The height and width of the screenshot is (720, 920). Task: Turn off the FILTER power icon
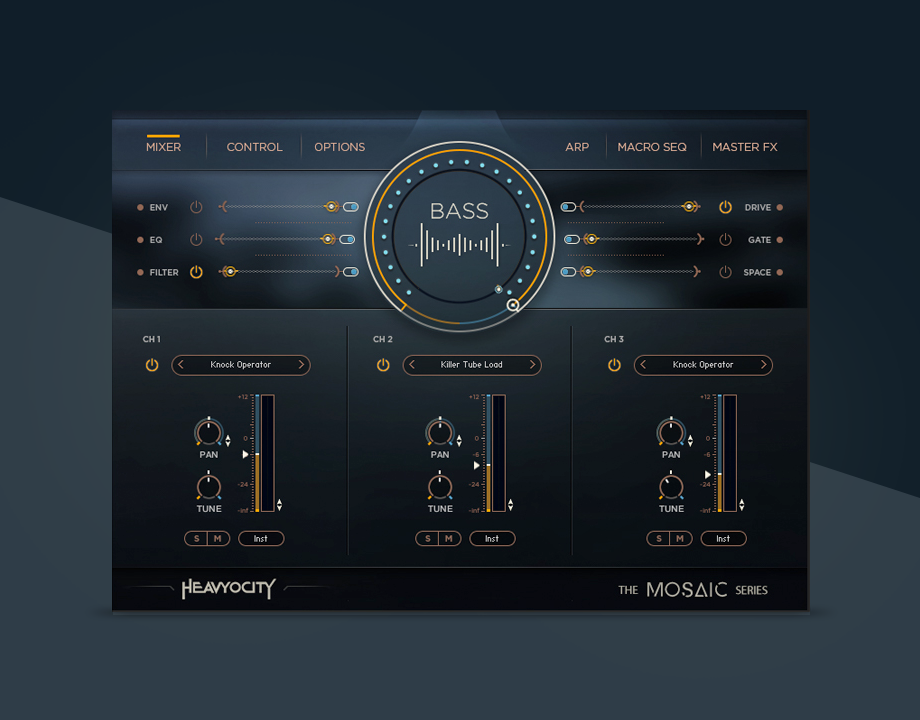tap(196, 272)
